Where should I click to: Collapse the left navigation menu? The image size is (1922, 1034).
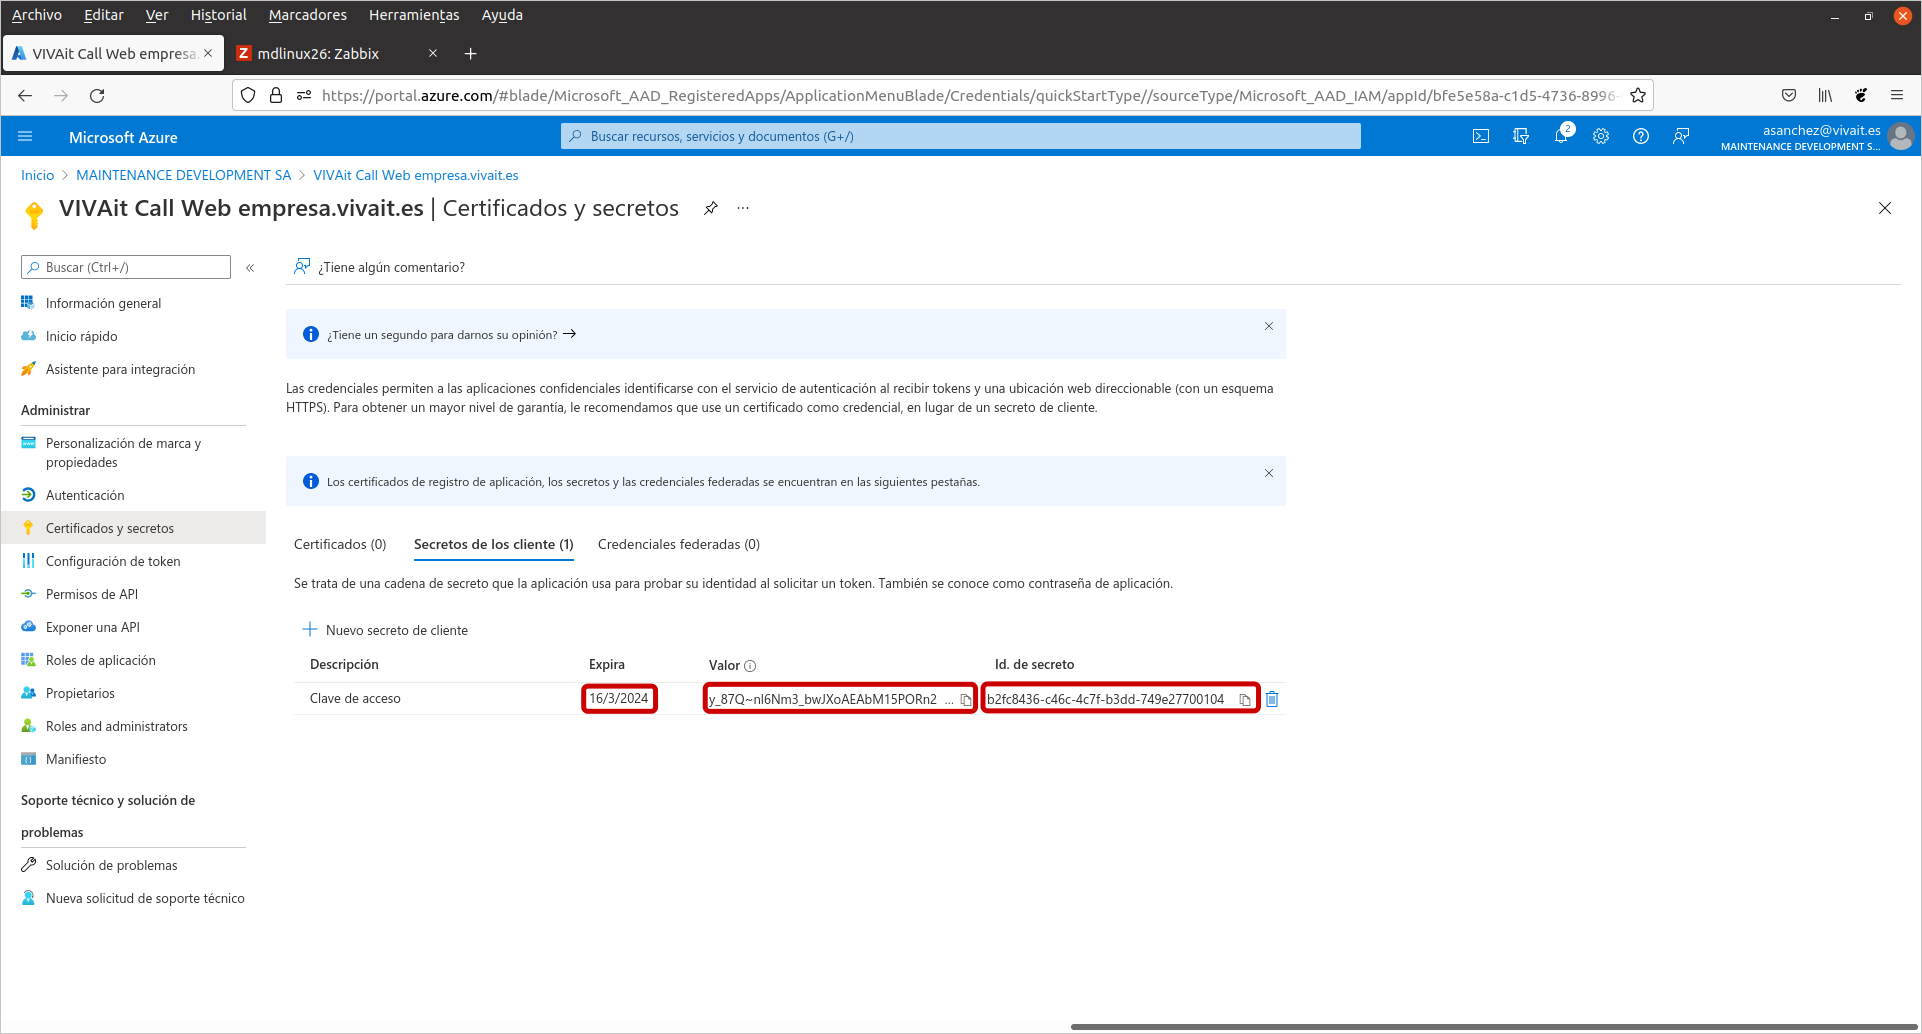(250, 267)
